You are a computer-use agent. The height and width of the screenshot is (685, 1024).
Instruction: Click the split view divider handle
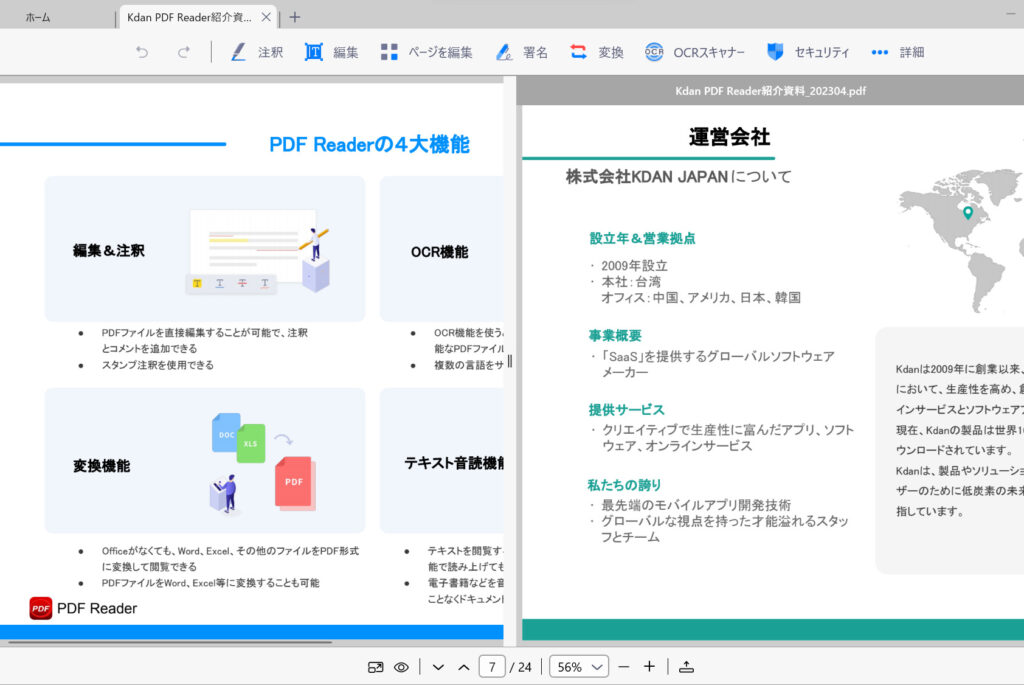[510, 360]
